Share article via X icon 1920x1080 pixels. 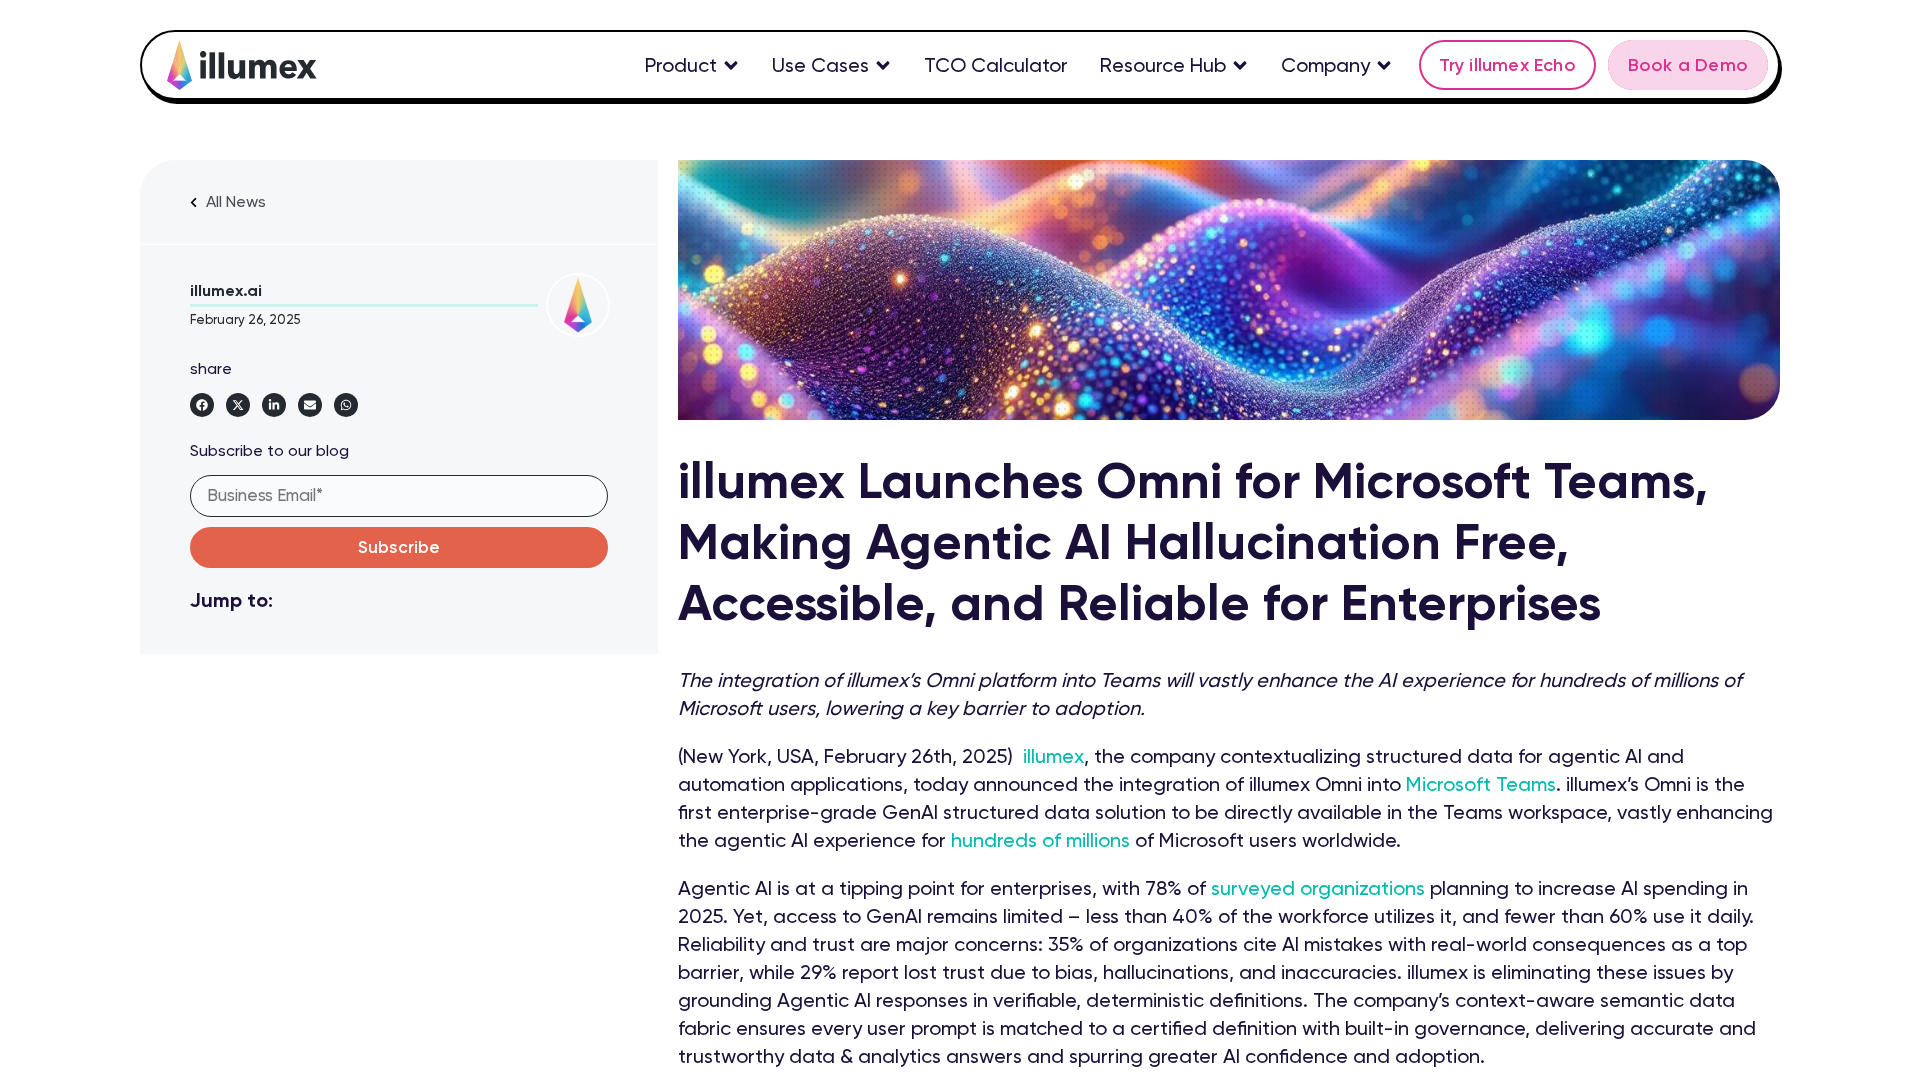[238, 405]
